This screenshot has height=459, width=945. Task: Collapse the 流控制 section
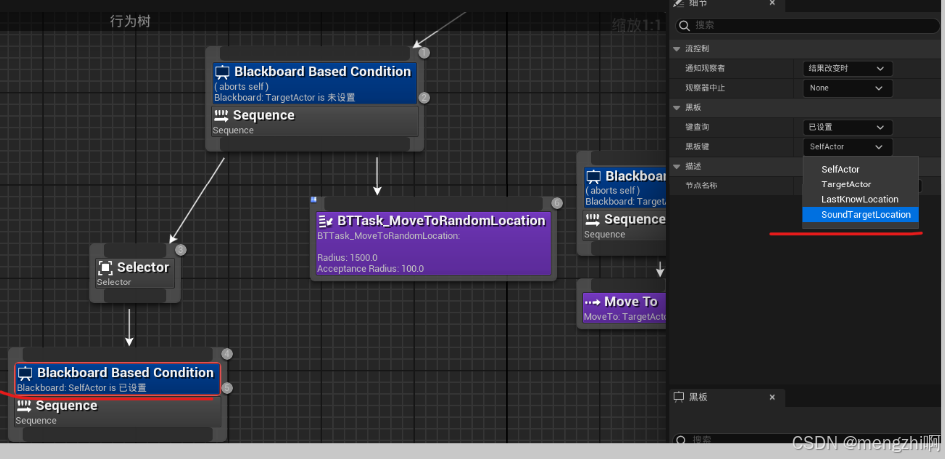coord(677,49)
